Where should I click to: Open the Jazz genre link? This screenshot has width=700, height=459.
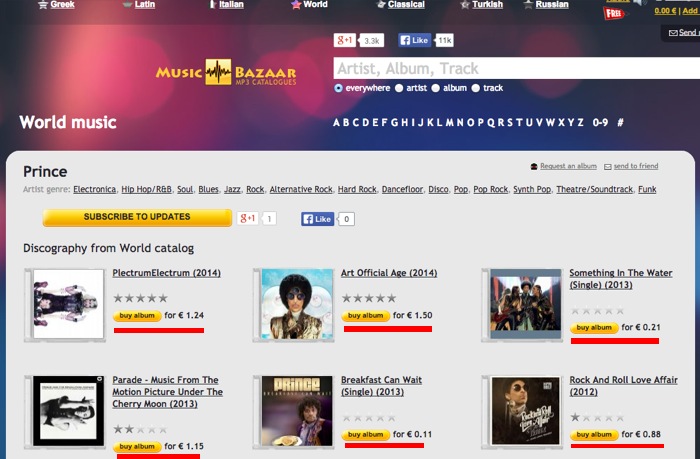pyautogui.click(x=232, y=189)
